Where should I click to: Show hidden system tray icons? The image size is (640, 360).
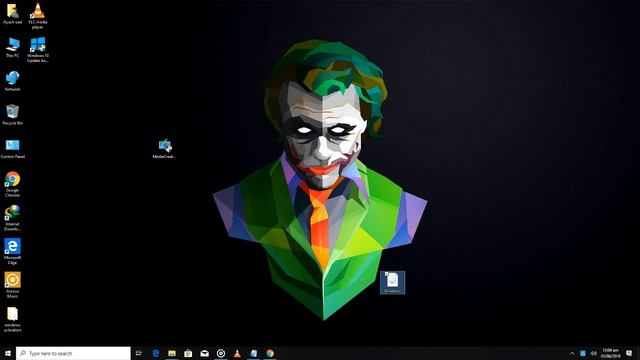click(x=572, y=353)
